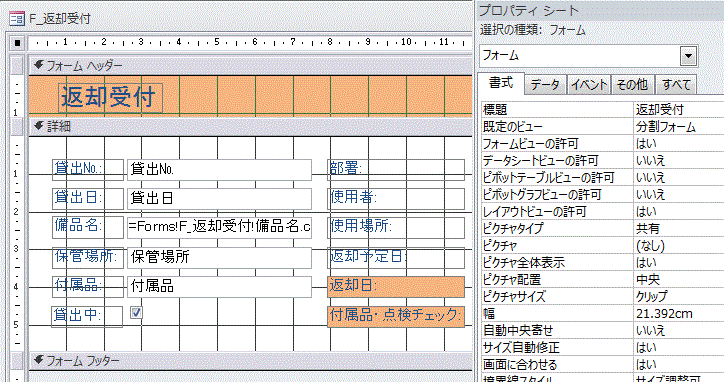Select the orange 返却日 label
The width and height of the screenshot is (724, 382).
396,287
